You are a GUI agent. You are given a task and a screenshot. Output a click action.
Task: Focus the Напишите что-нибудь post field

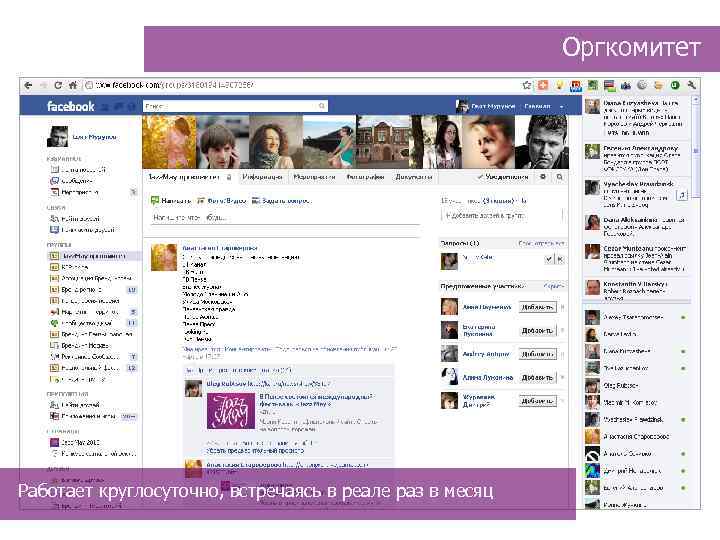pos(285,218)
